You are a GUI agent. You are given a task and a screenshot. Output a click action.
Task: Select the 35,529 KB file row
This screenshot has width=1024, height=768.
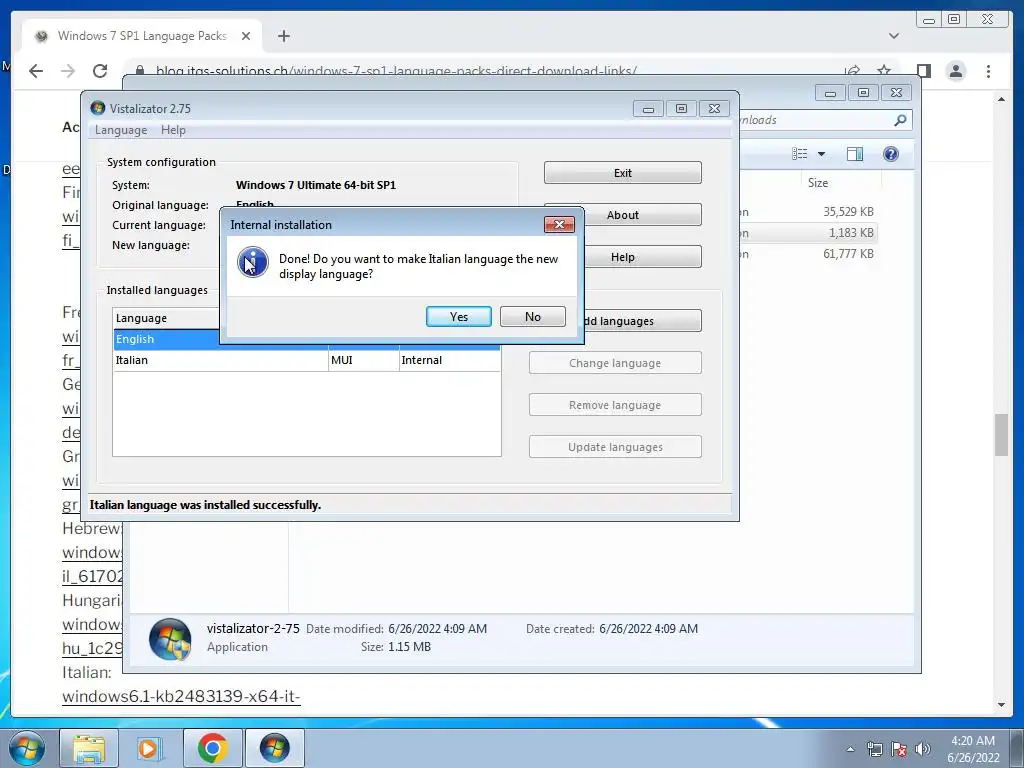(807, 212)
